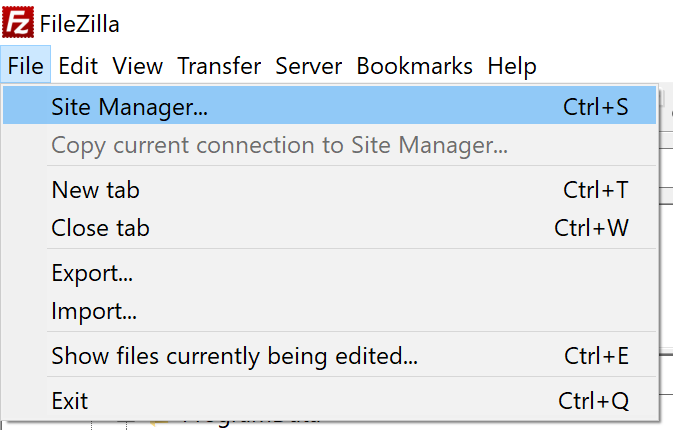Click the FileZilla window title text
The width and height of the screenshot is (673, 430).
click(x=79, y=24)
